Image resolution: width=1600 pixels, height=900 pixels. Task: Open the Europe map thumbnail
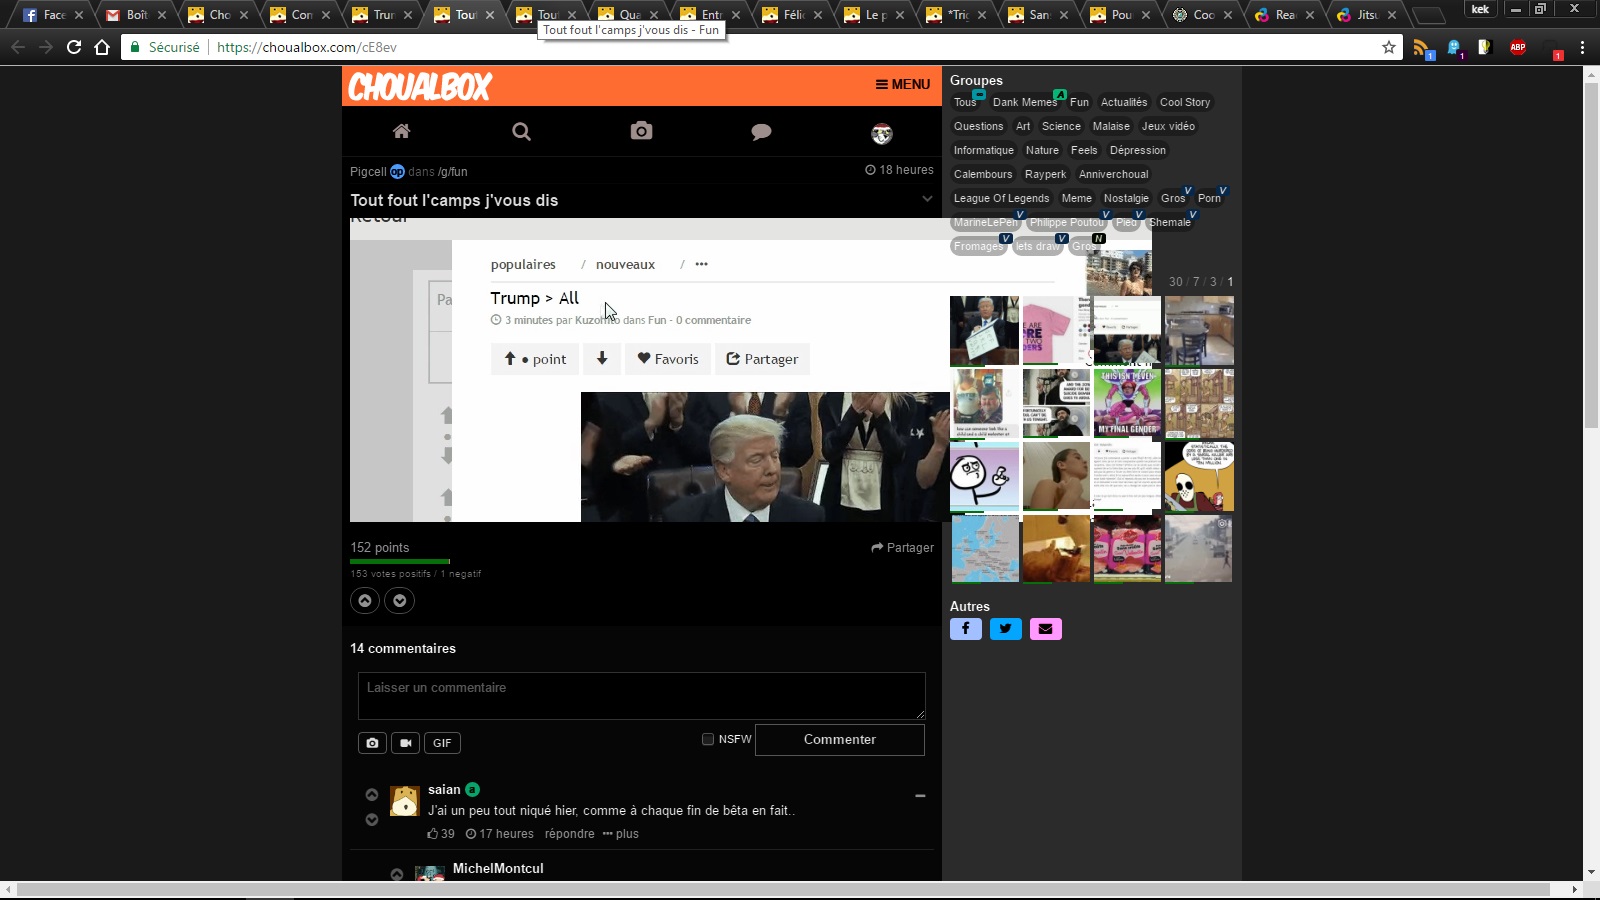pyautogui.click(x=984, y=549)
